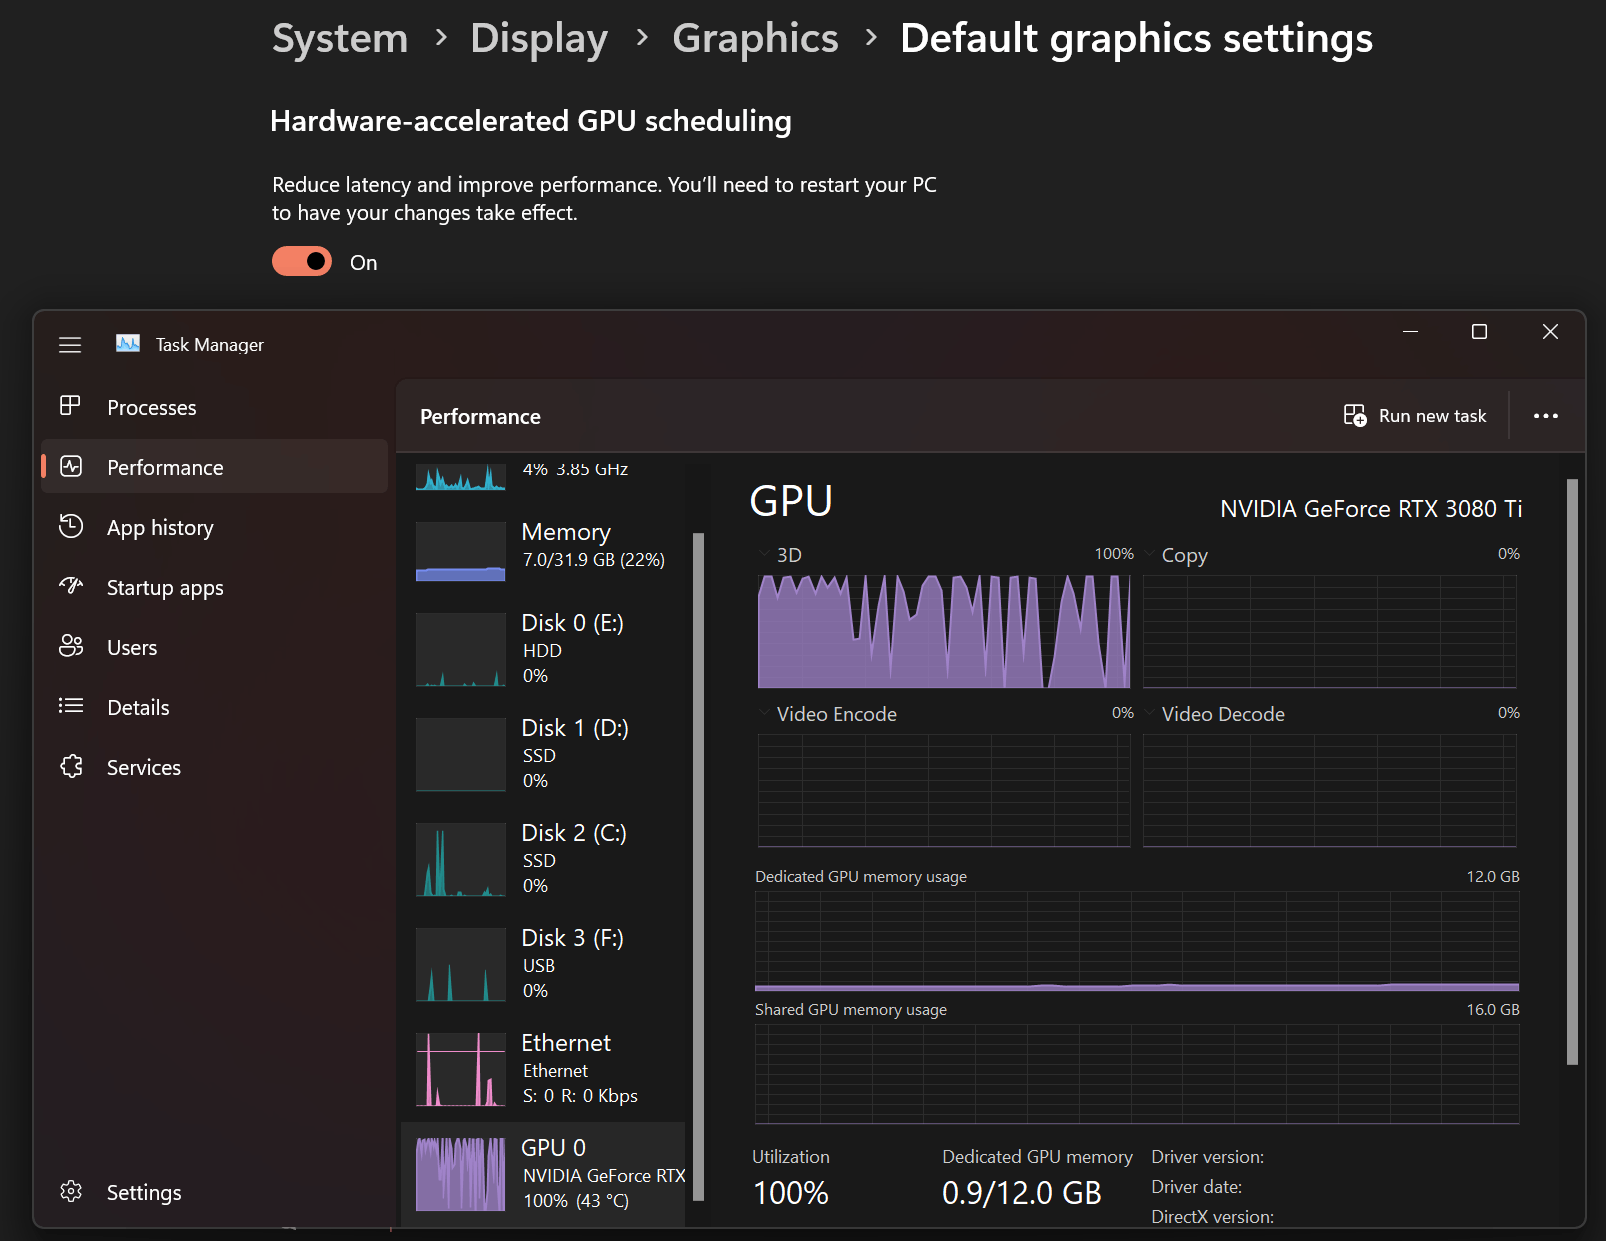Screen dimensions: 1606x1241
Task: Click the Video Decode graph area
Action: (1330, 791)
